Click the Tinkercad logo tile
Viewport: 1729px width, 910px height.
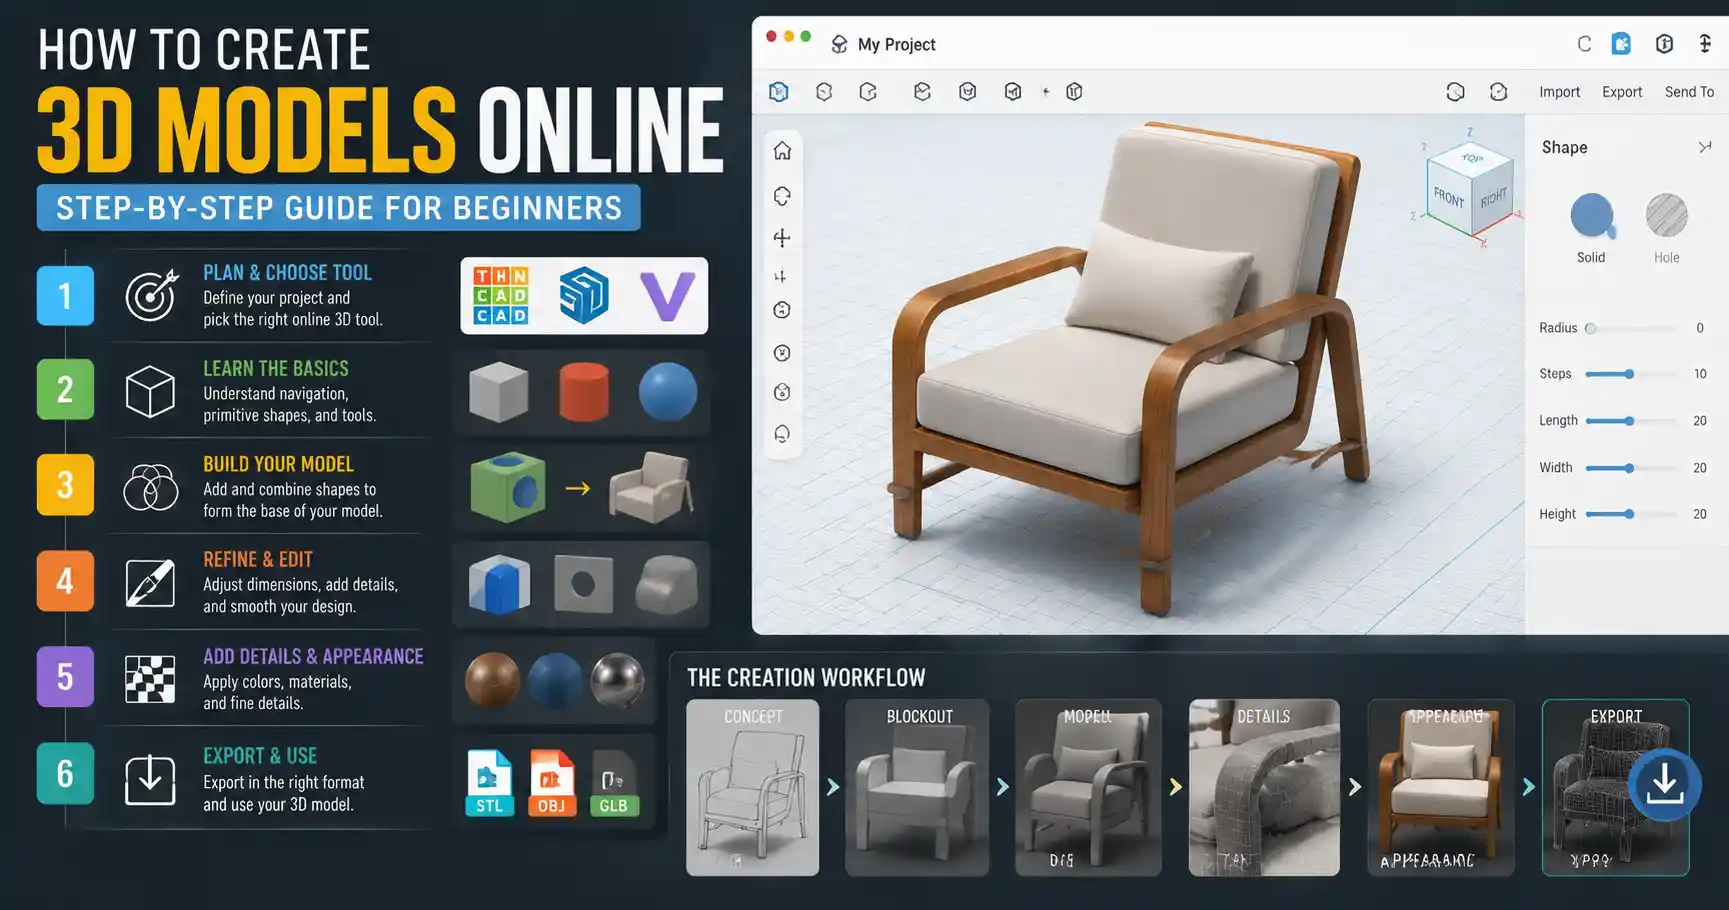click(x=501, y=295)
